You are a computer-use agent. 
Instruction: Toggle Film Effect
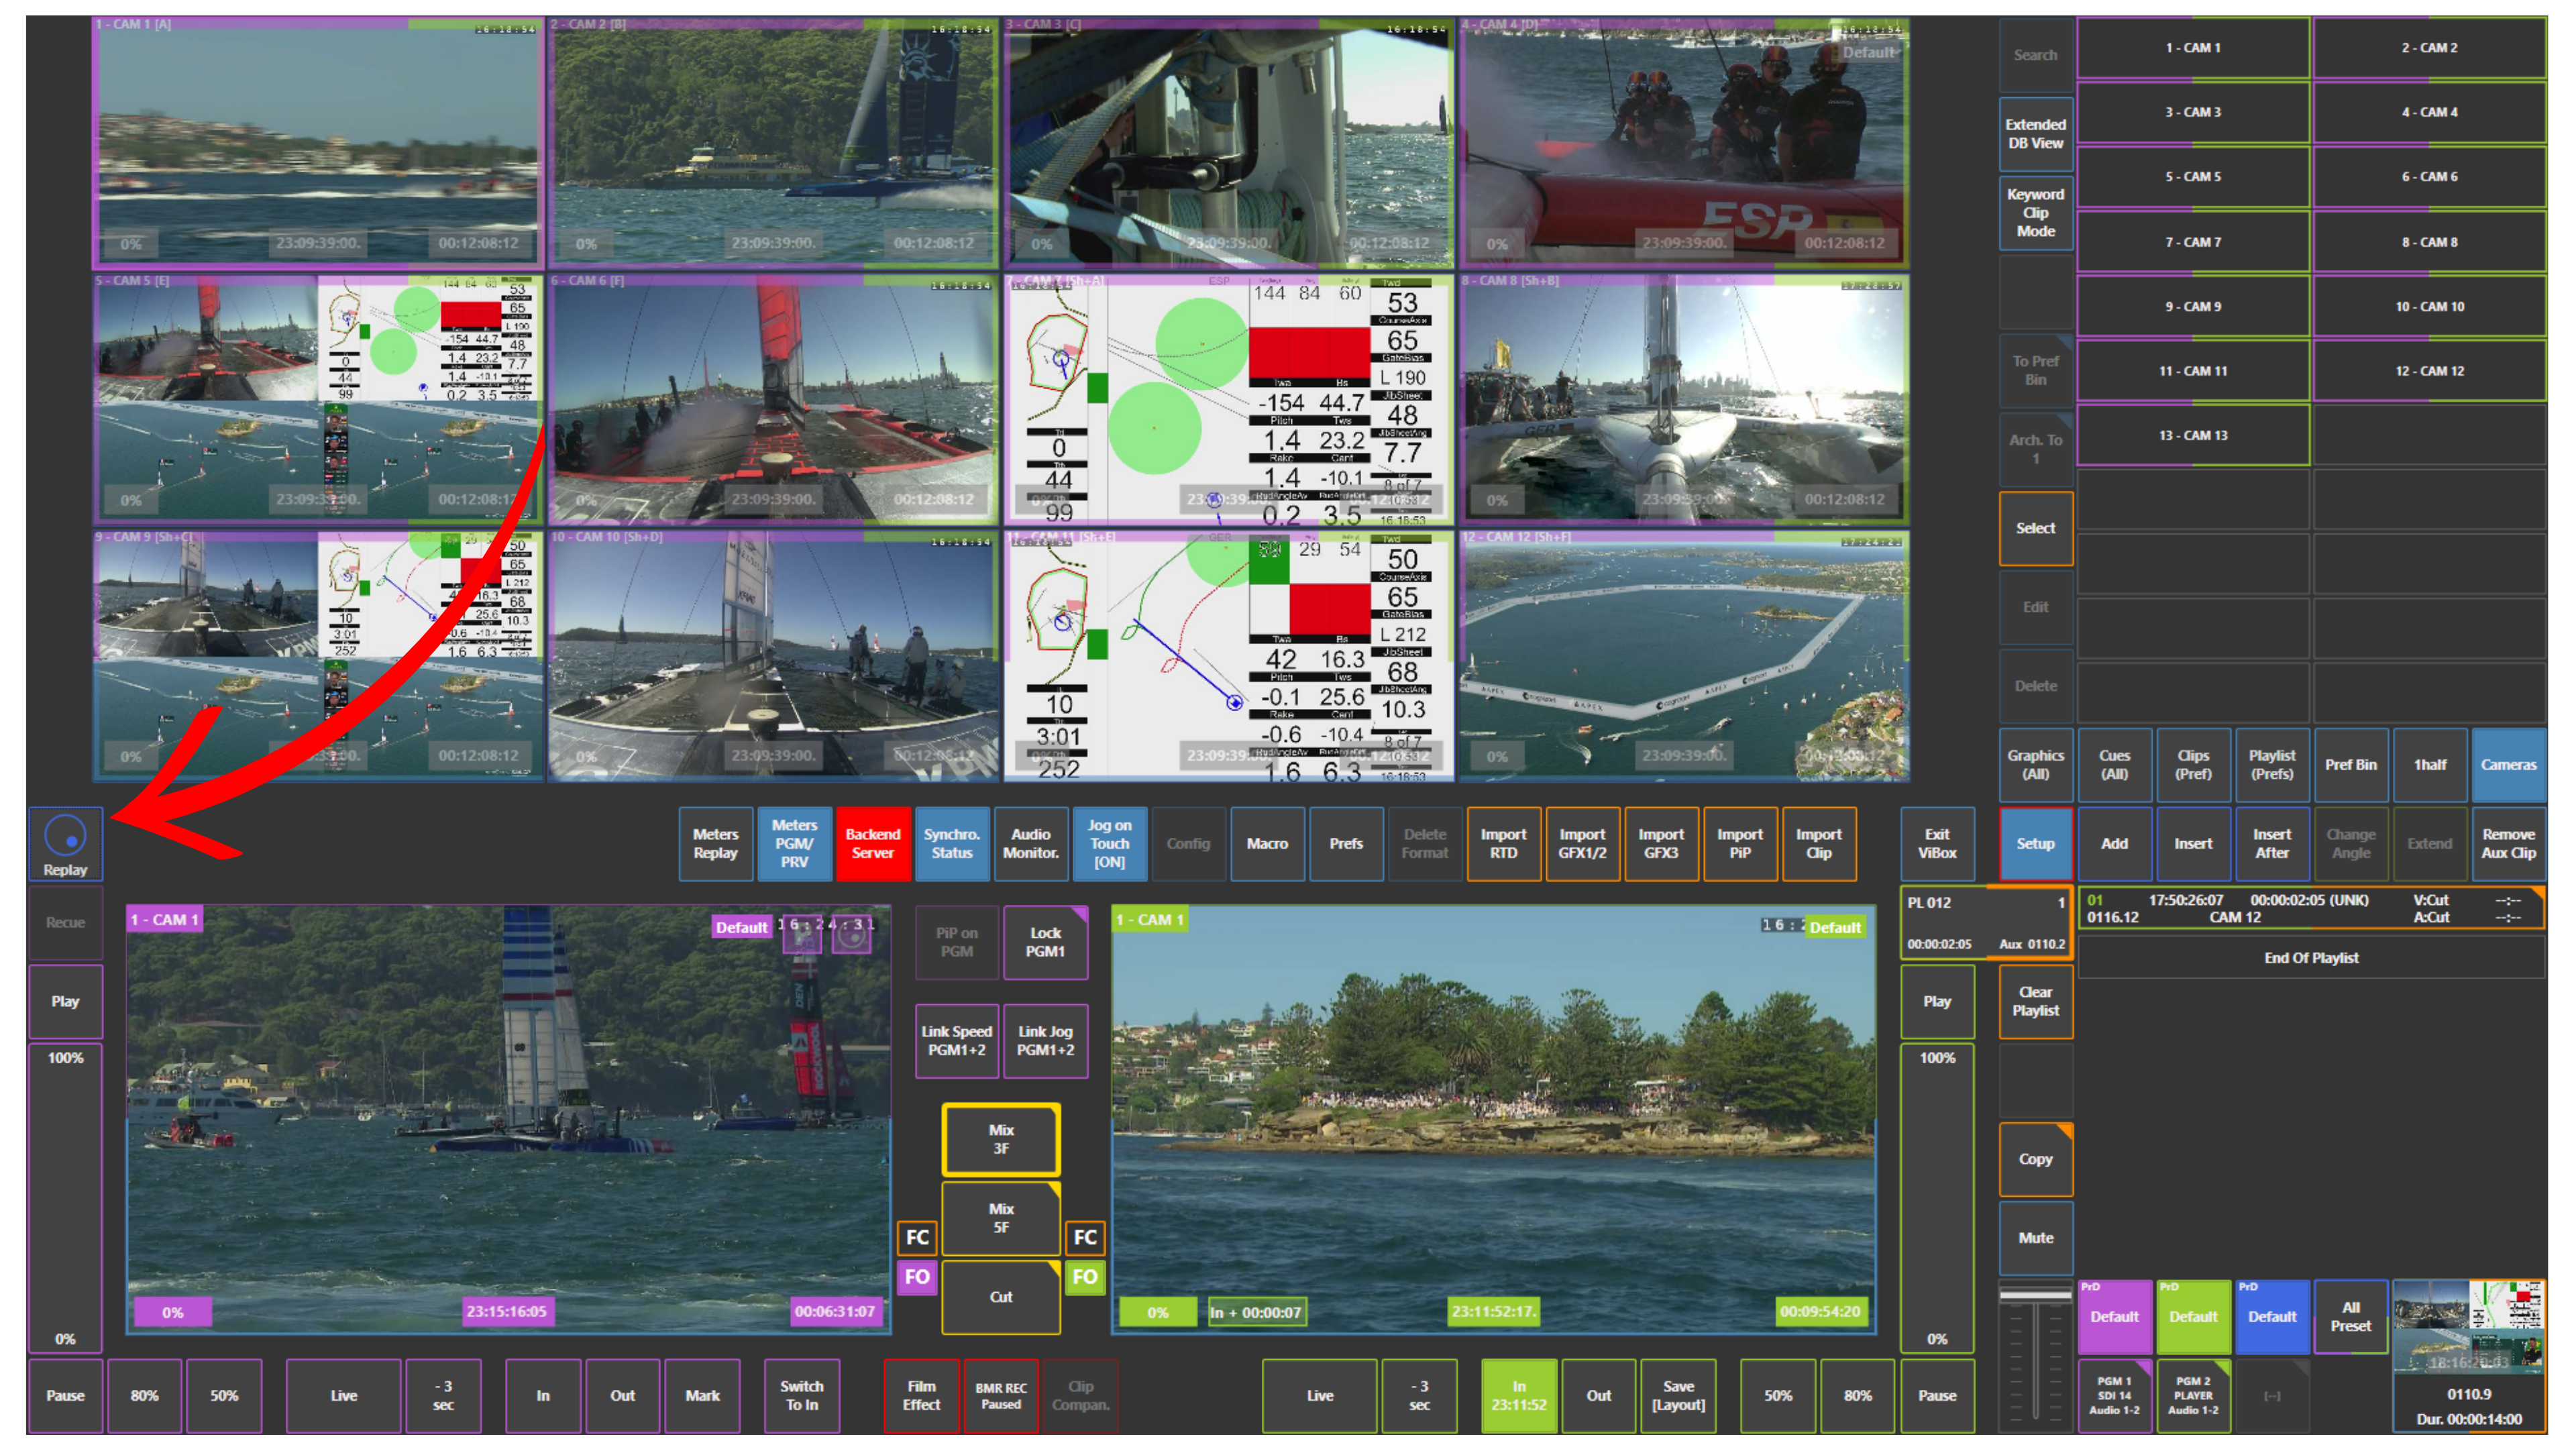921,1396
